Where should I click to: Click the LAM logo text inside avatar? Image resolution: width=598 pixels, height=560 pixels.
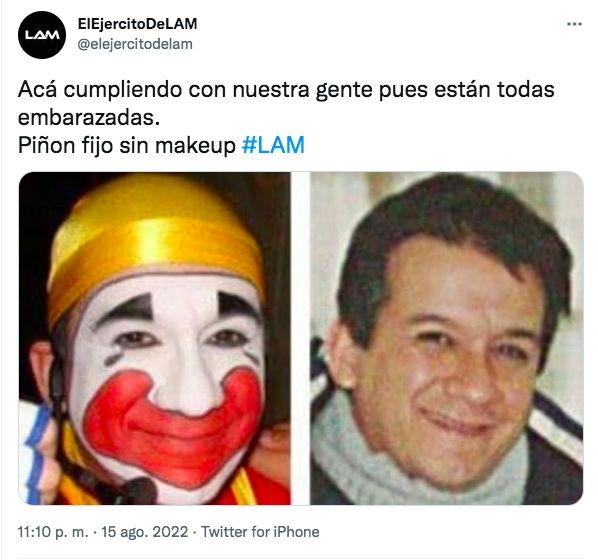pyautogui.click(x=42, y=35)
